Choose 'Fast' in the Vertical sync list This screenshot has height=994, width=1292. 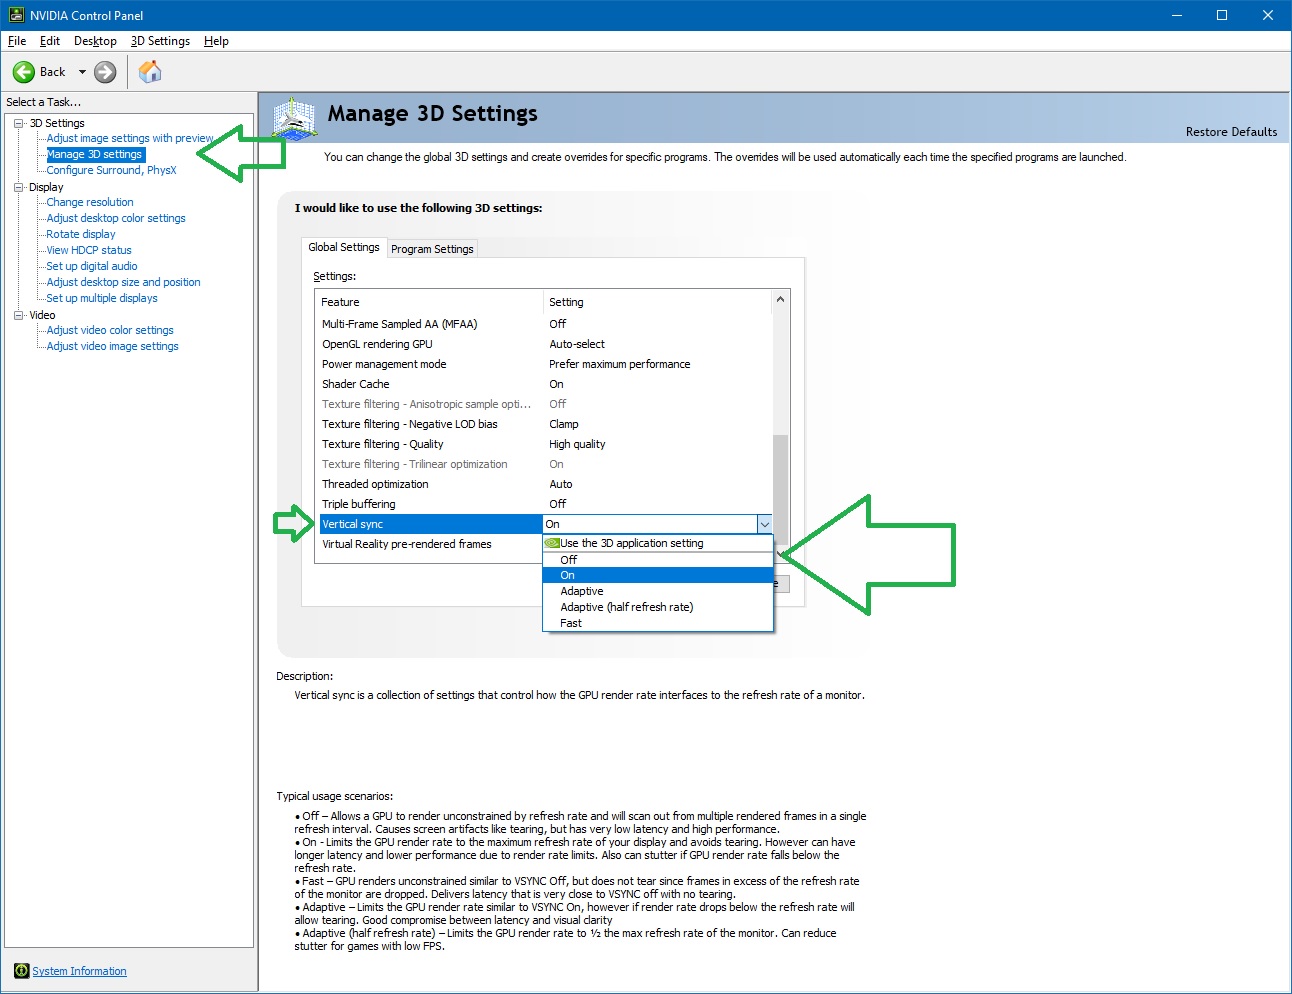[x=570, y=623]
